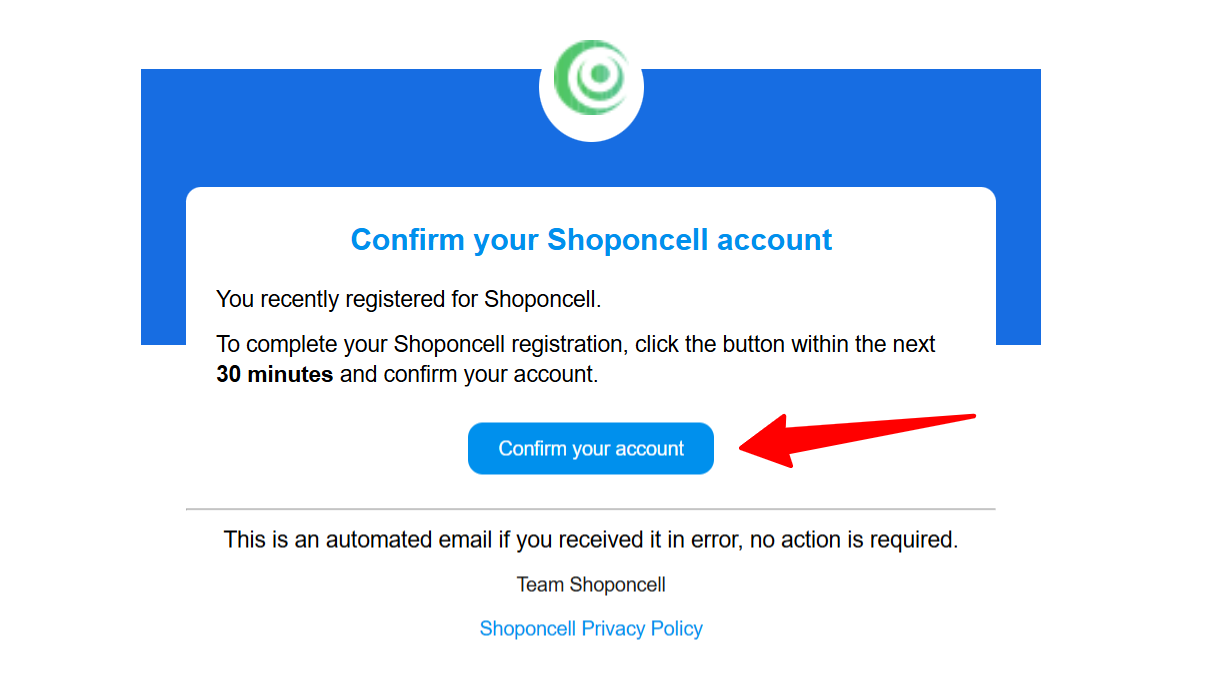Click the horizontal divider line above the disclaimer
The height and width of the screenshot is (688, 1207).
(x=591, y=509)
